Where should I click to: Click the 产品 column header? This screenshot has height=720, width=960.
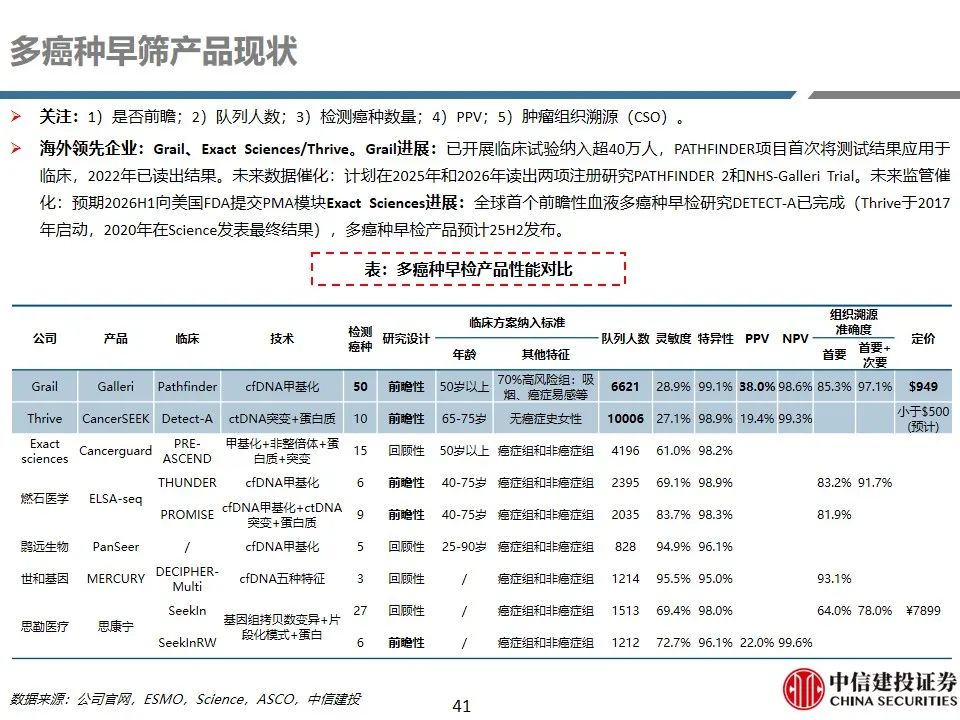click(115, 339)
